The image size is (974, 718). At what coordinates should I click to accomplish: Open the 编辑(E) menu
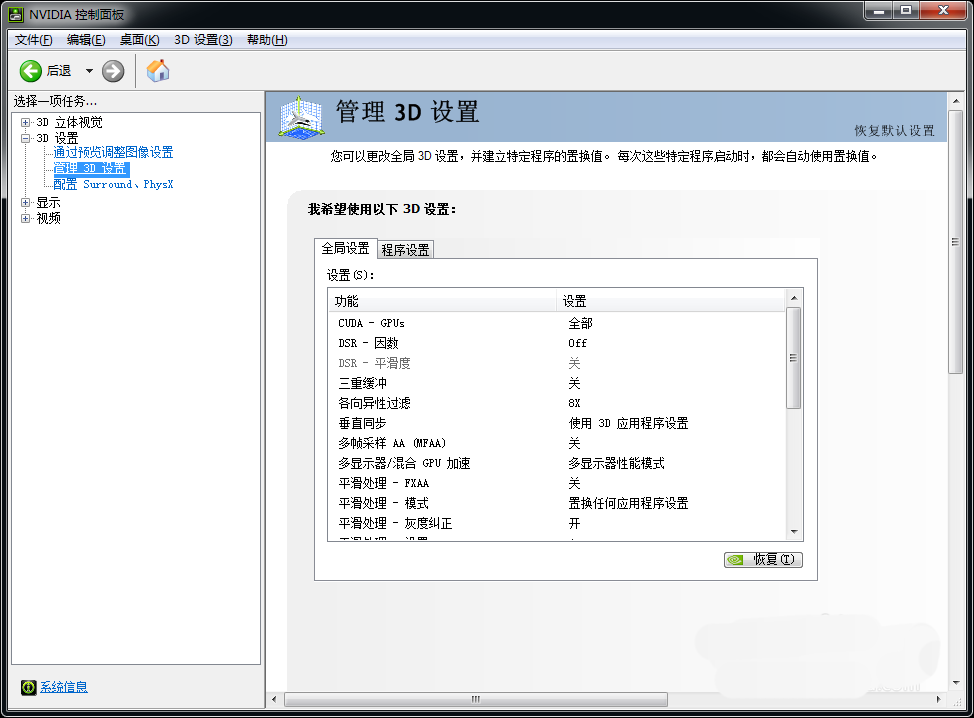coord(86,40)
